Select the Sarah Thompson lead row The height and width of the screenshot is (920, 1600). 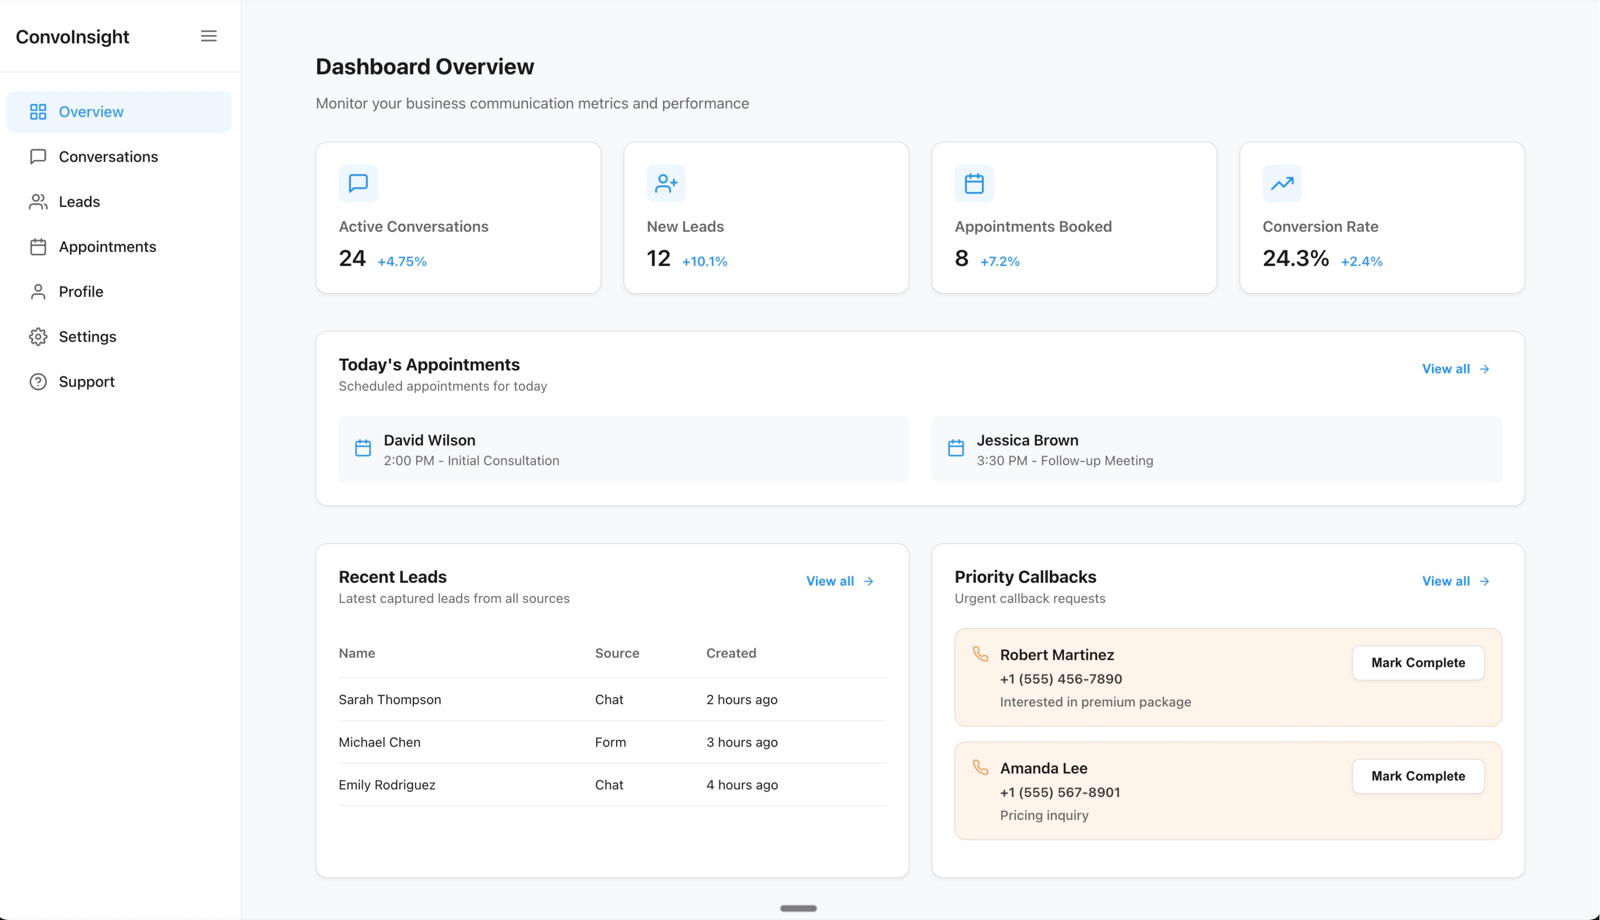point(612,700)
